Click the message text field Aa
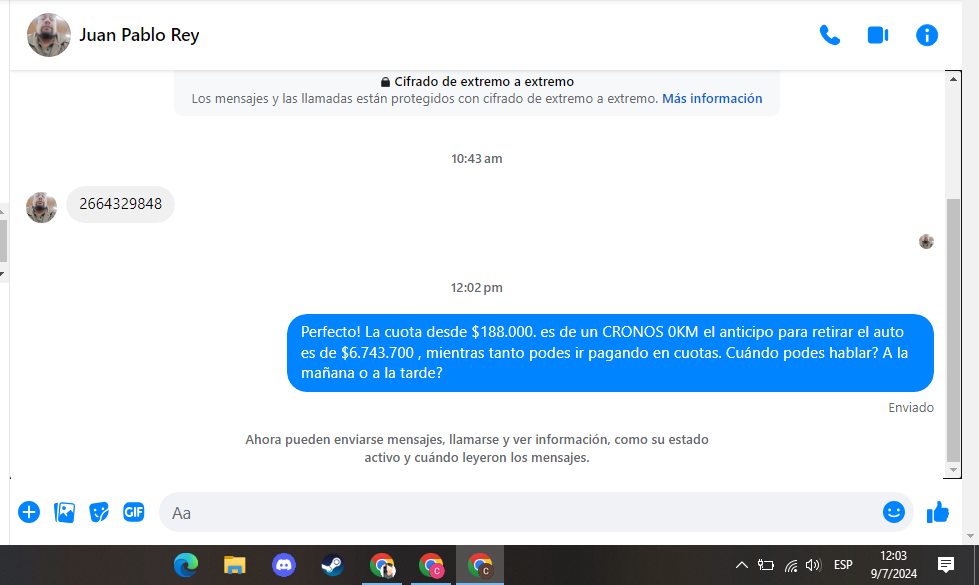Image resolution: width=979 pixels, height=585 pixels. (520, 512)
